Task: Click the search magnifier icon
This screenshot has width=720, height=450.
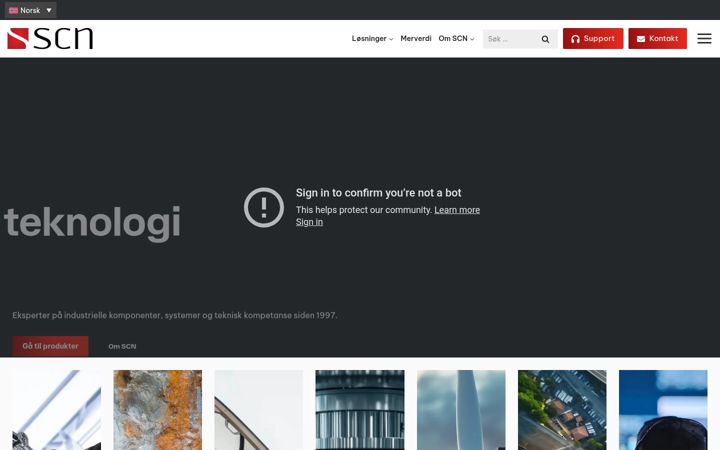Action: (x=545, y=39)
